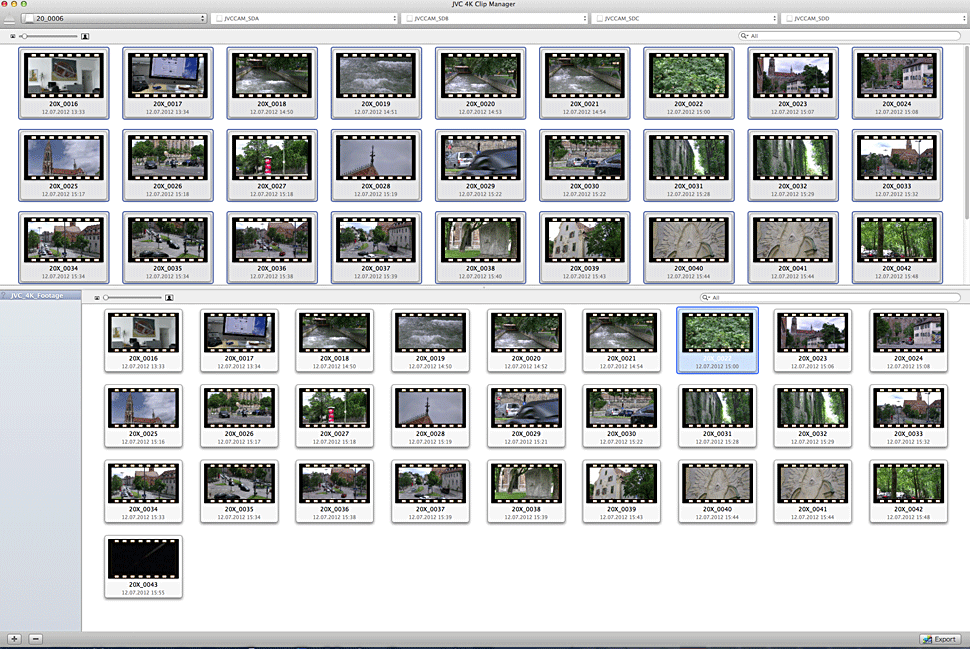This screenshot has width=970, height=649.
Task: Expand the JVCCAM_SDD card dropdown
Action: [873, 18]
